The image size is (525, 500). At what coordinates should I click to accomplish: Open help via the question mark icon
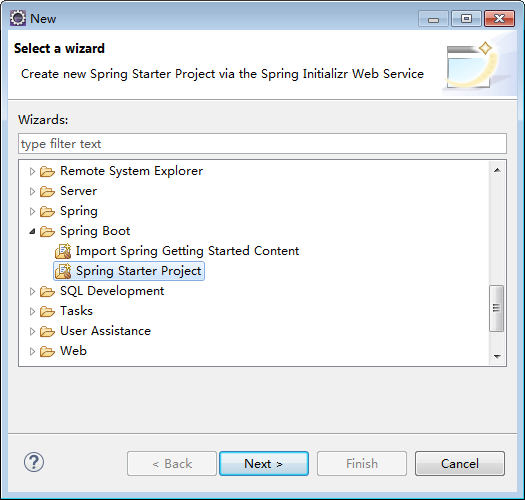tap(34, 462)
